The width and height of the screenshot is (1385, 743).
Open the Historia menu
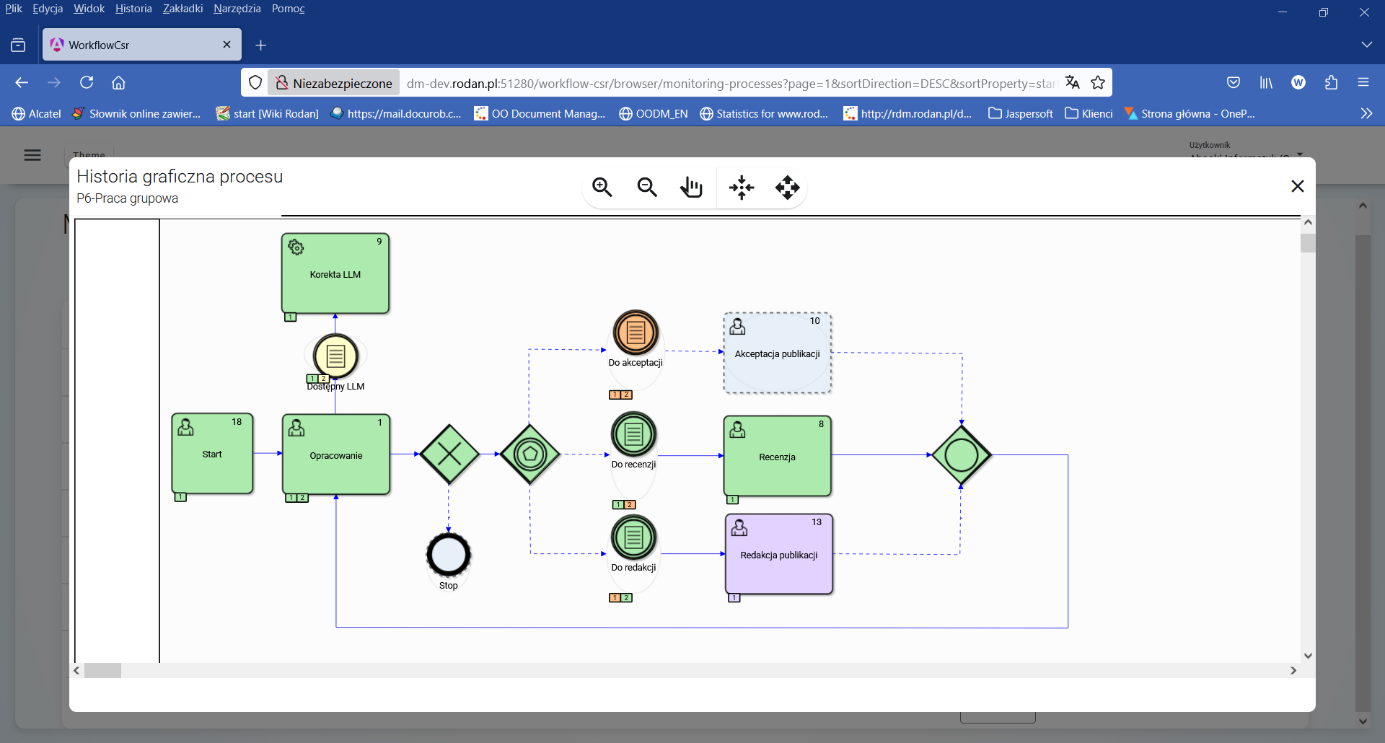click(133, 8)
